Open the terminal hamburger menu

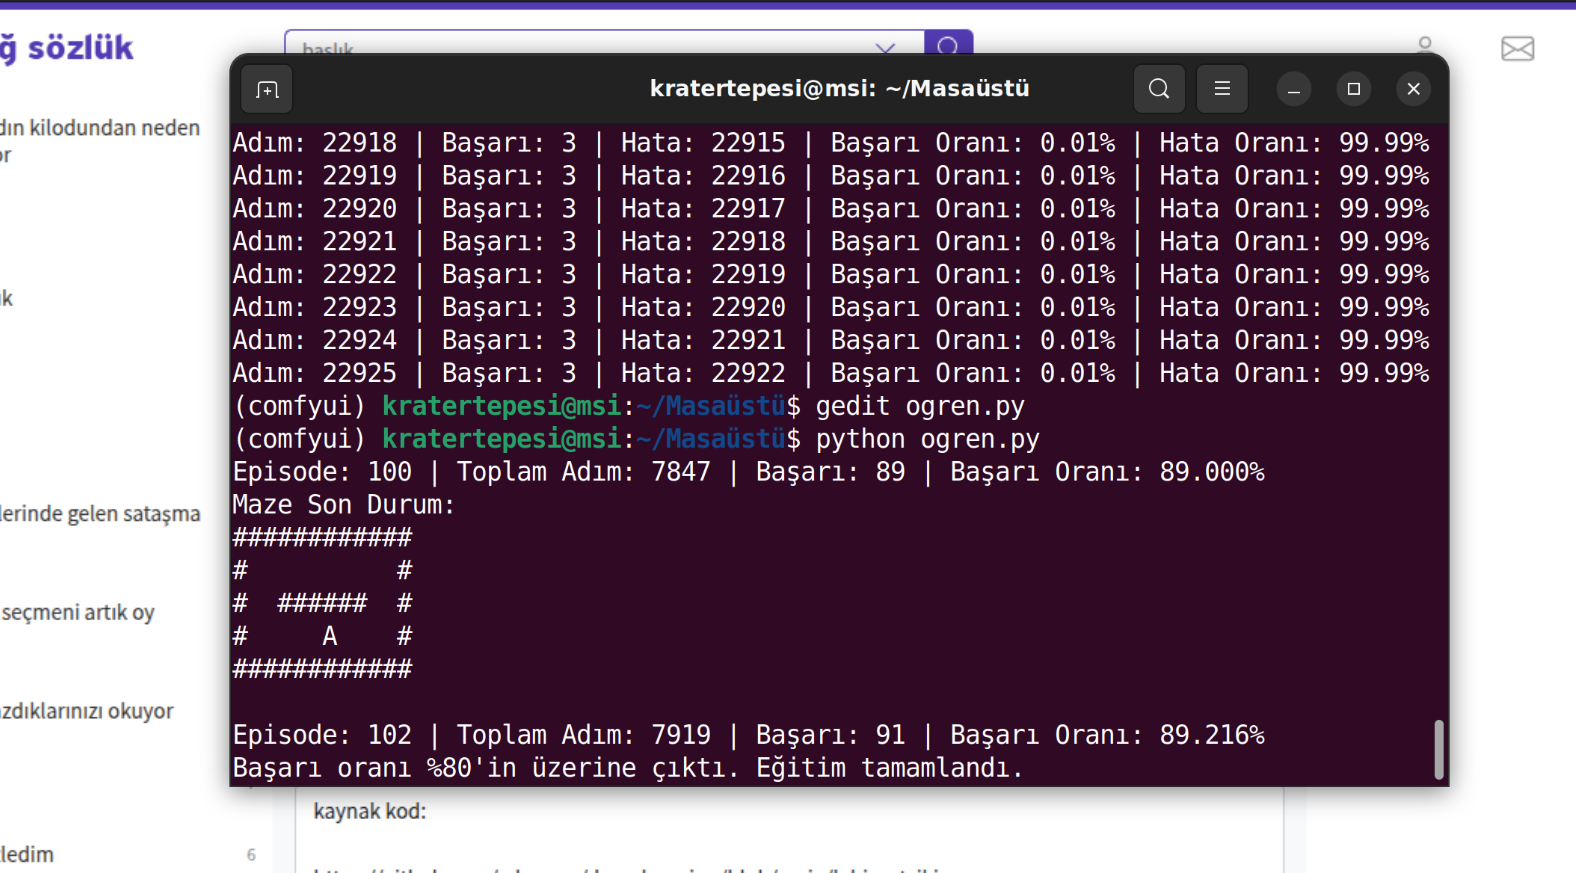pos(1221,89)
